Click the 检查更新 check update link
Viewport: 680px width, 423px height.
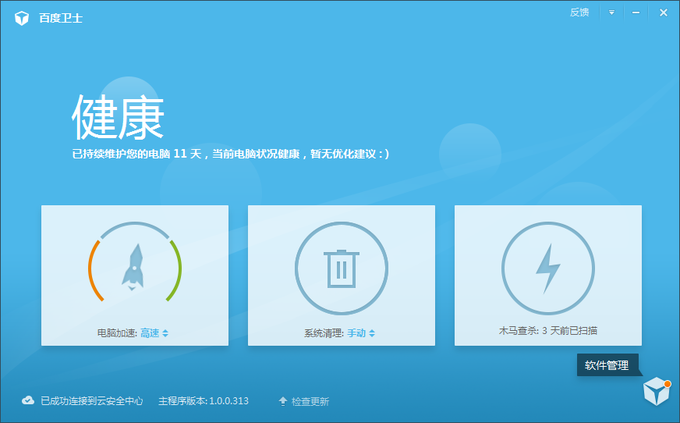[310, 401]
